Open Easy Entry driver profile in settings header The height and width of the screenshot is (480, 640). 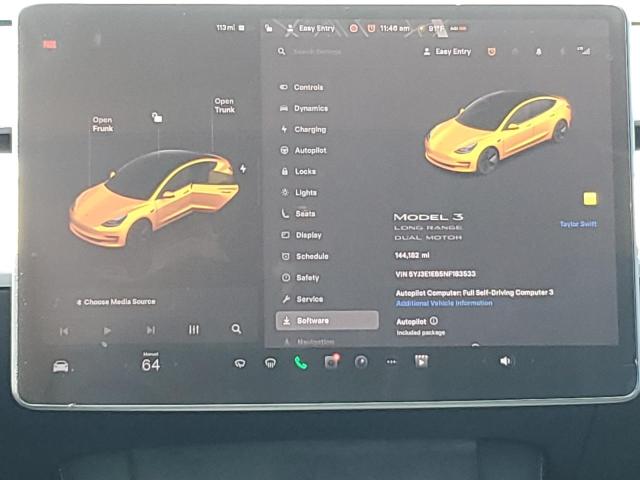(448, 51)
